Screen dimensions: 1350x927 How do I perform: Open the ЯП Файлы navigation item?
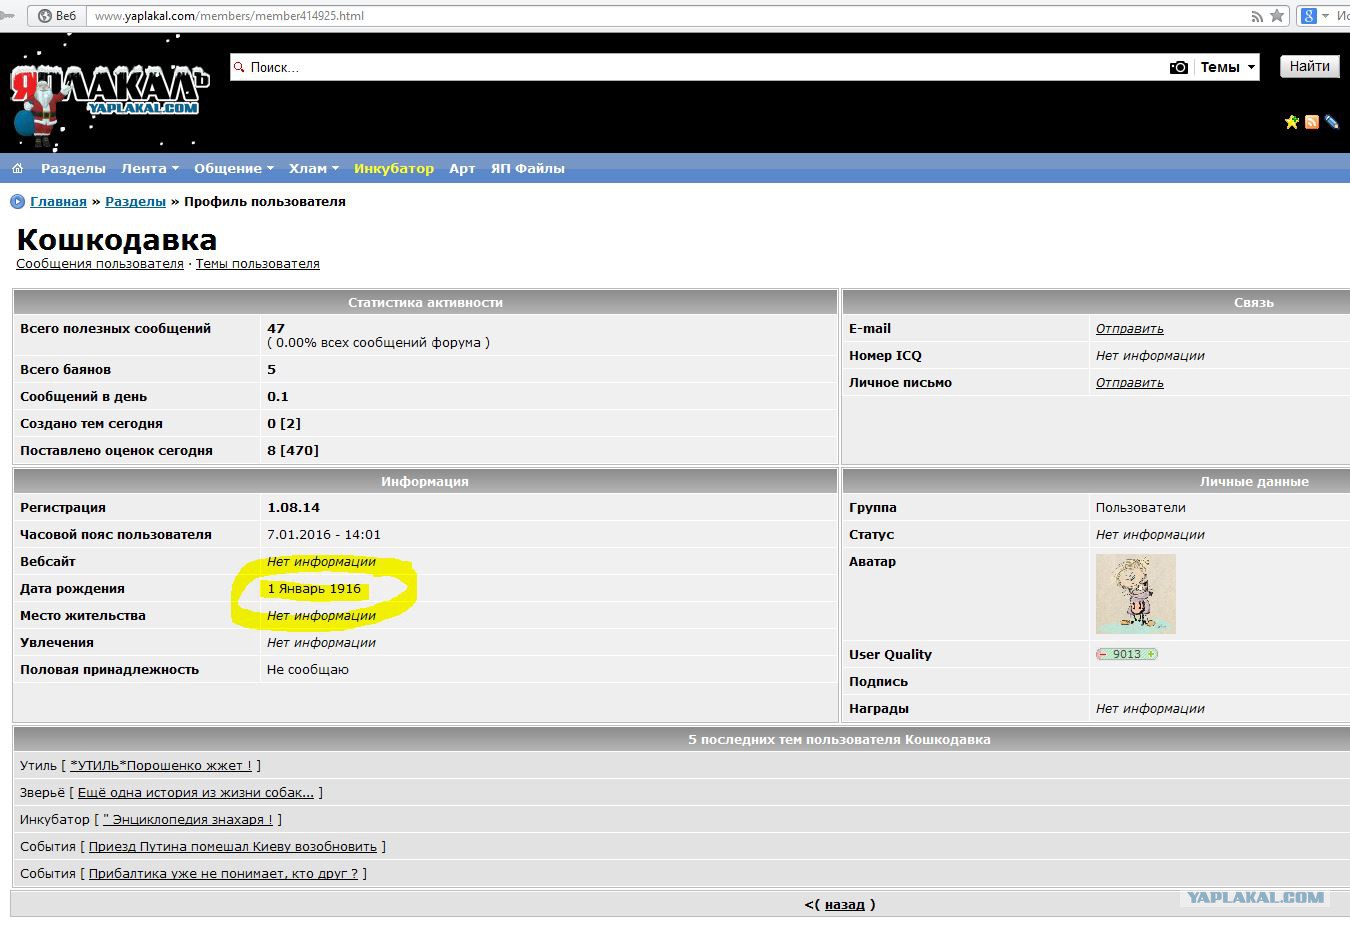(527, 168)
